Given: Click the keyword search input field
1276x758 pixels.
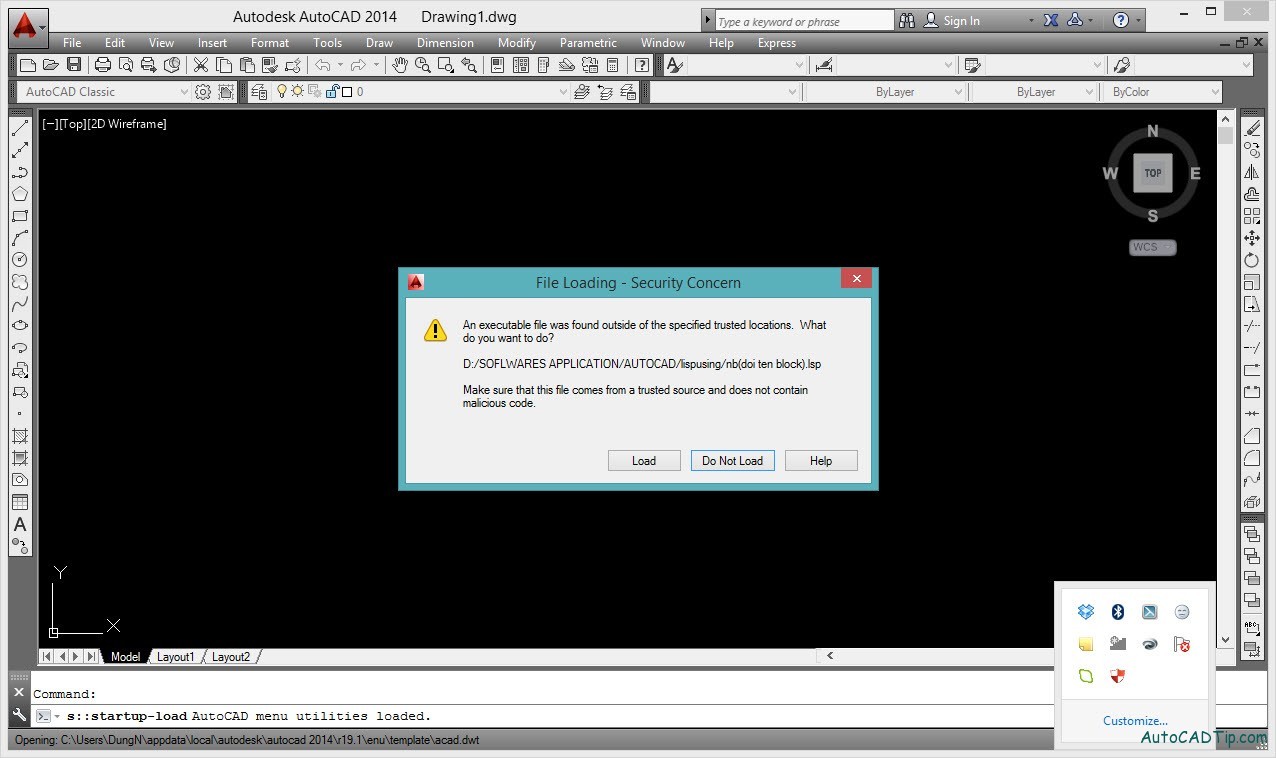Looking at the screenshot, I should (x=804, y=21).
